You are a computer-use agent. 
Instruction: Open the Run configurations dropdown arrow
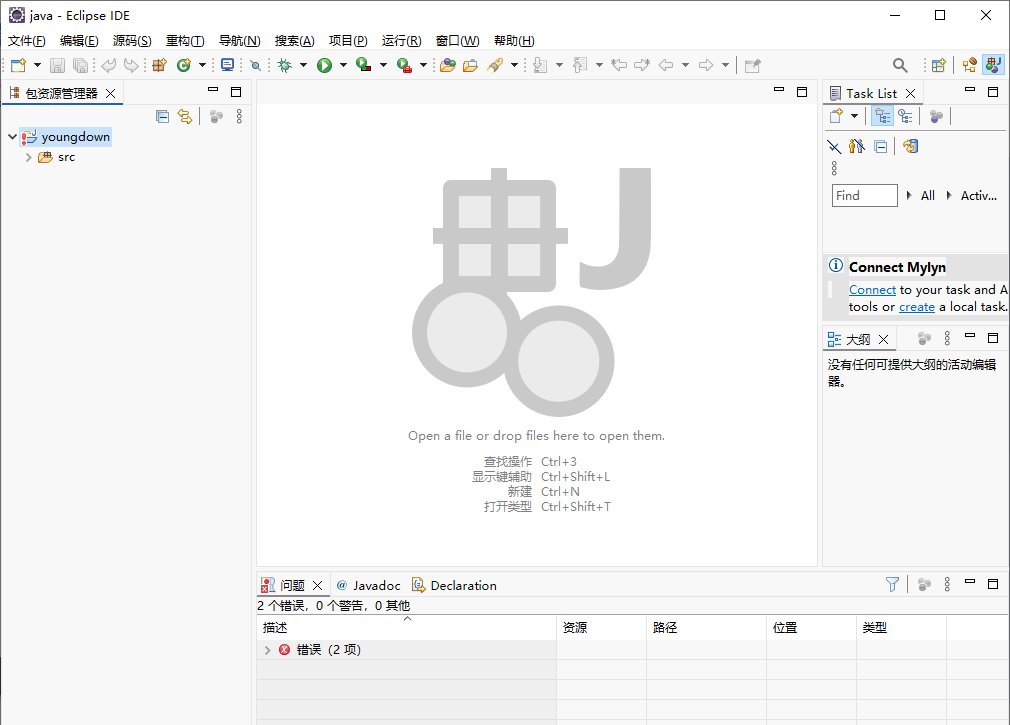point(343,65)
